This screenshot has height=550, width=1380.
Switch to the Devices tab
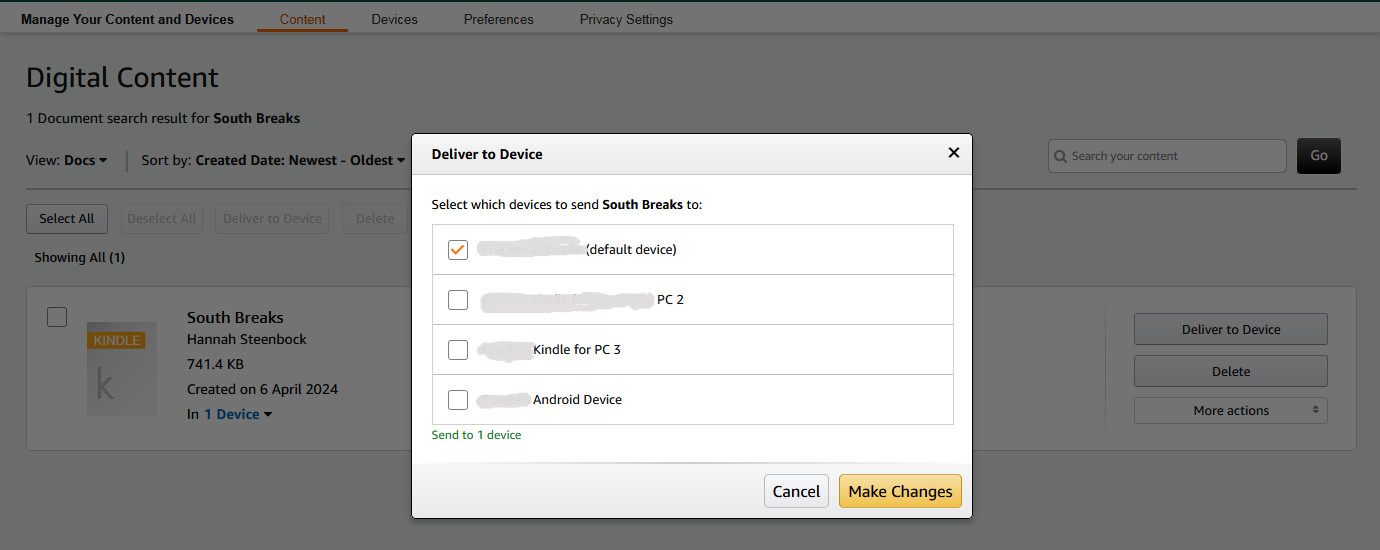coord(394,19)
